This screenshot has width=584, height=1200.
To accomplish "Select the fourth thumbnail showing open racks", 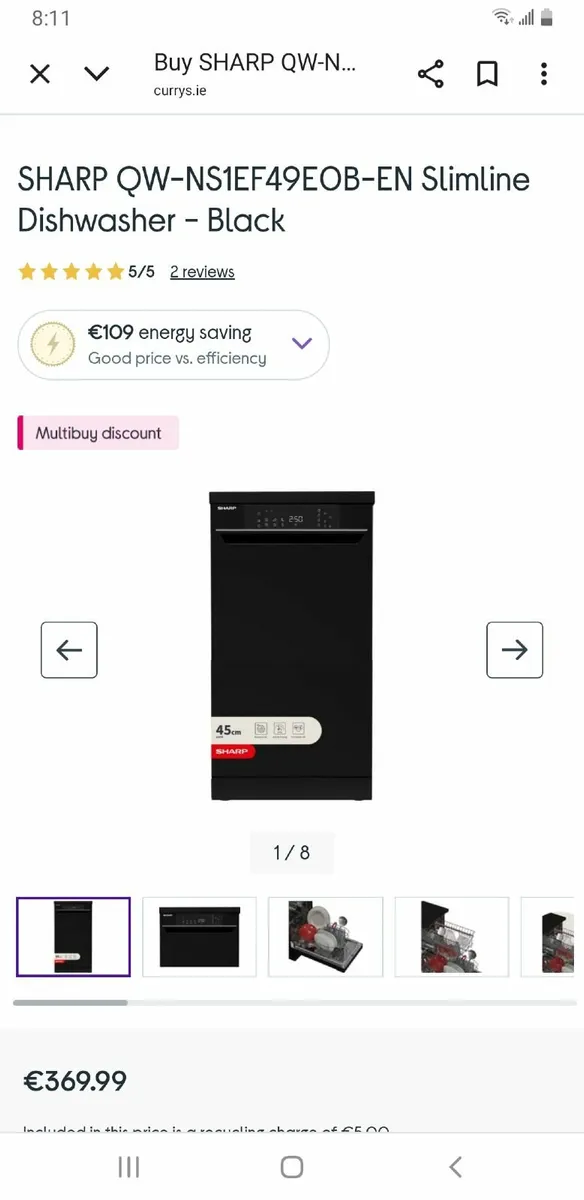I will pos(451,937).
